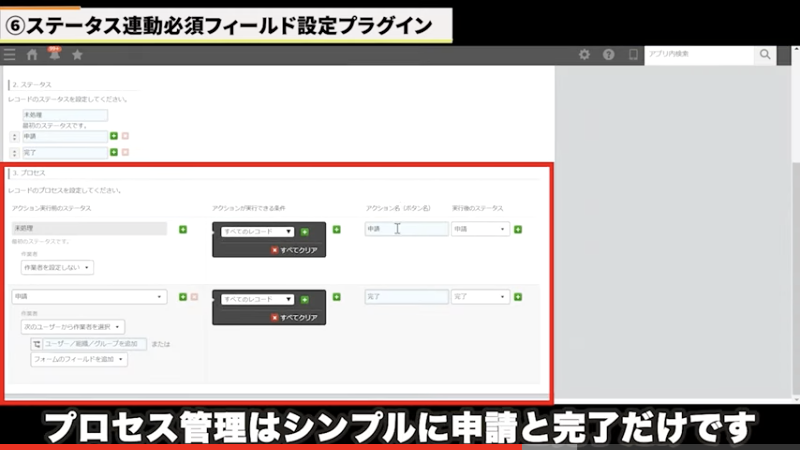Open the favorites star icon
This screenshot has height=450, width=800.
(x=77, y=55)
